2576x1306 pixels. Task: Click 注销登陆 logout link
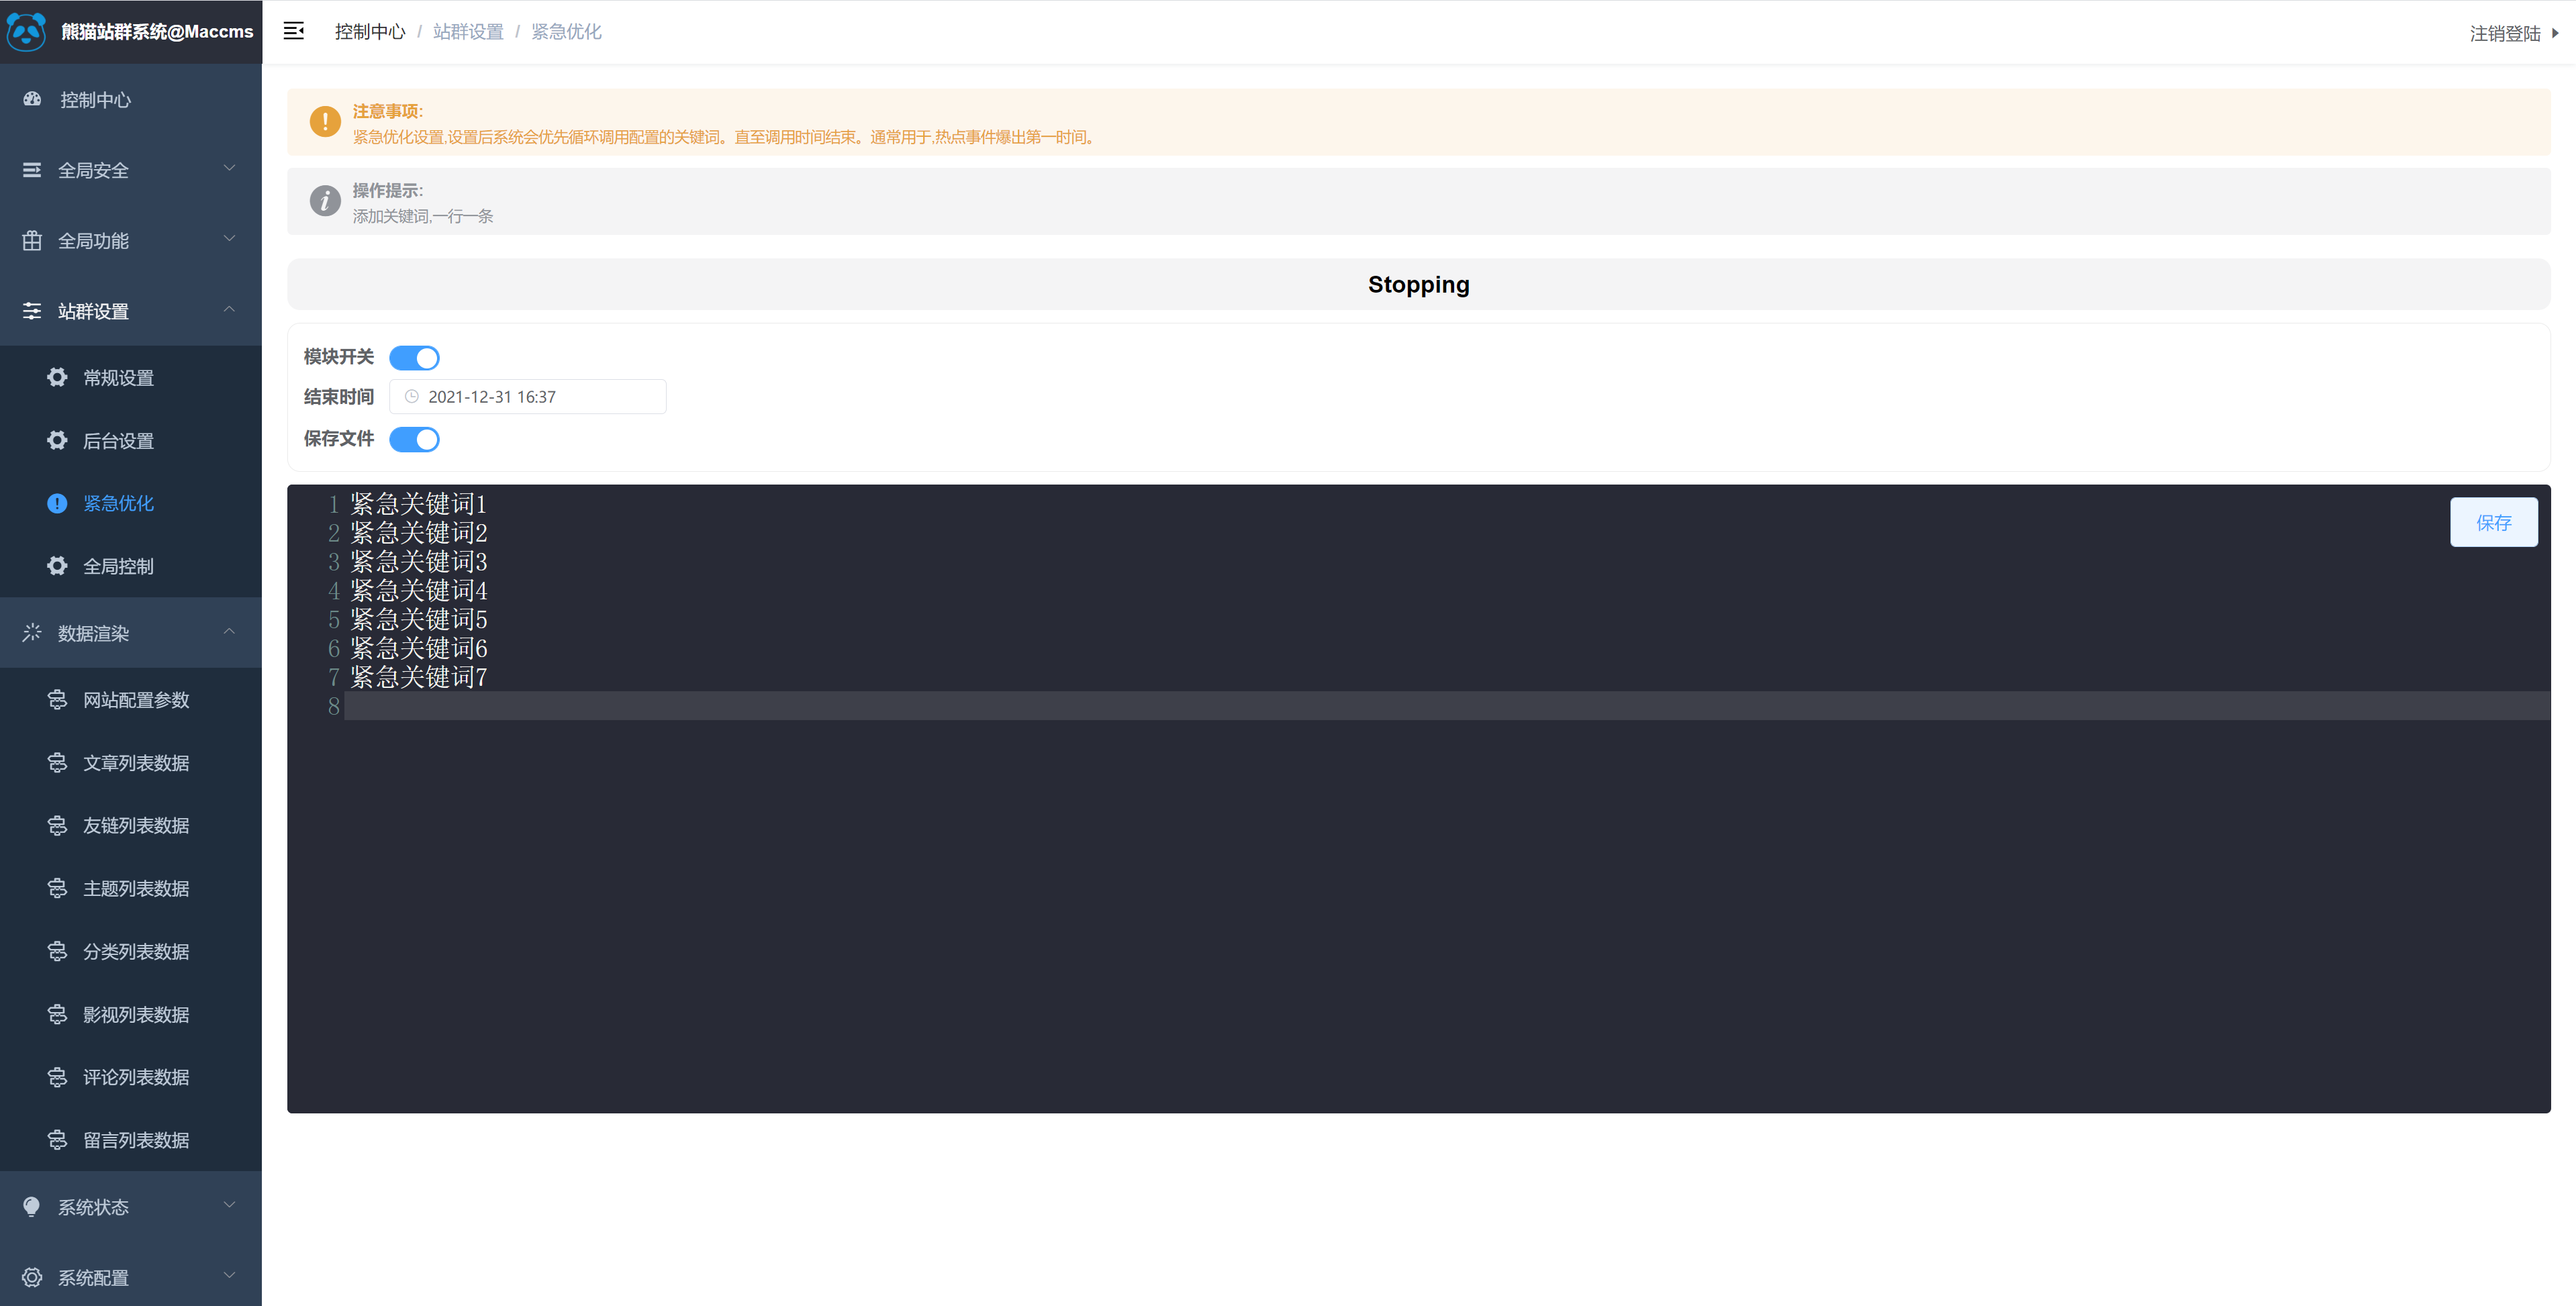(2505, 33)
